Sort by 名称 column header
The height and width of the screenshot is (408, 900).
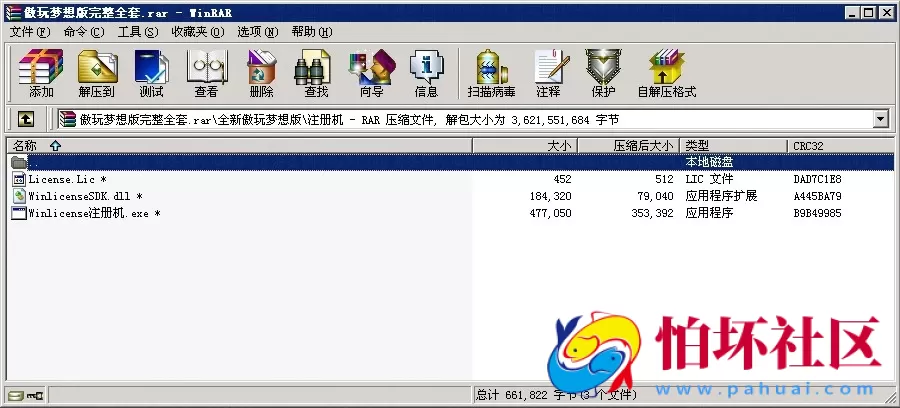coord(239,146)
